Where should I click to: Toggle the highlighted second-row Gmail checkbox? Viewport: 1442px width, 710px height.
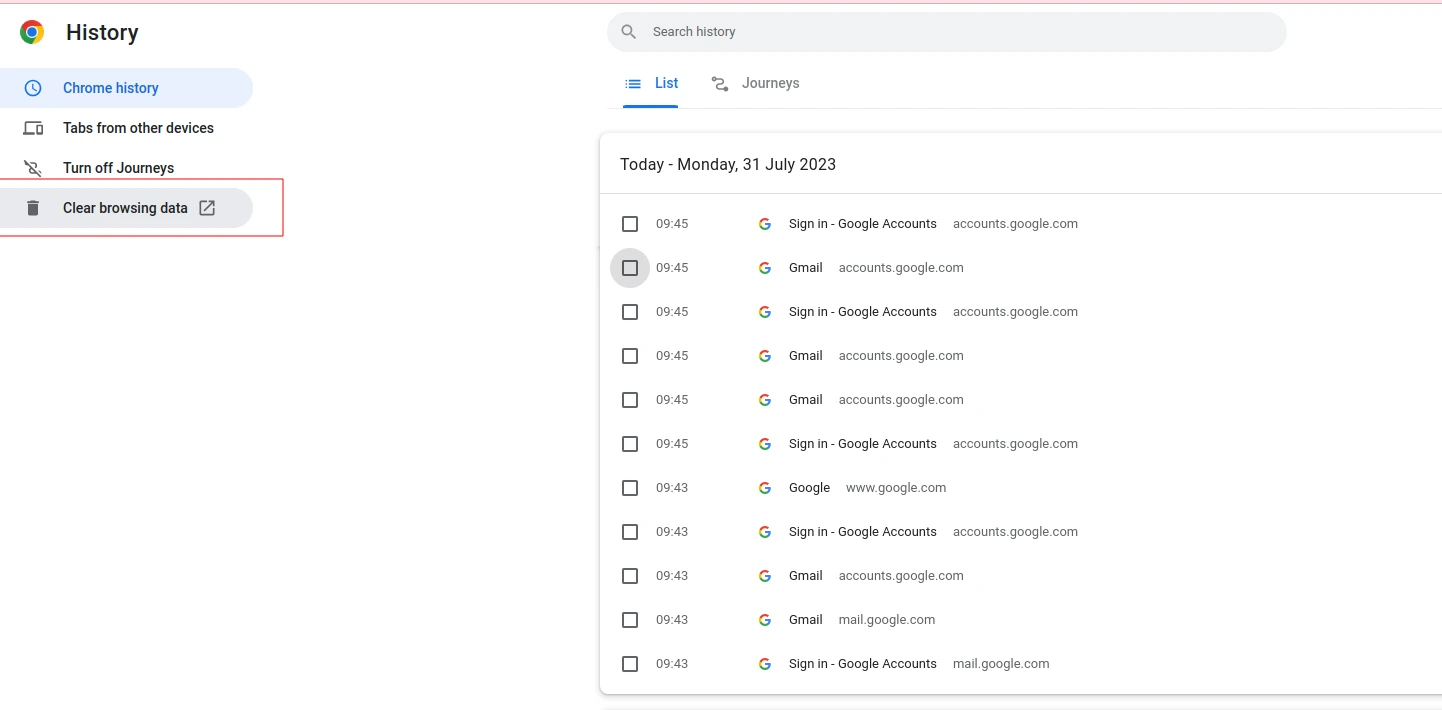(630, 268)
